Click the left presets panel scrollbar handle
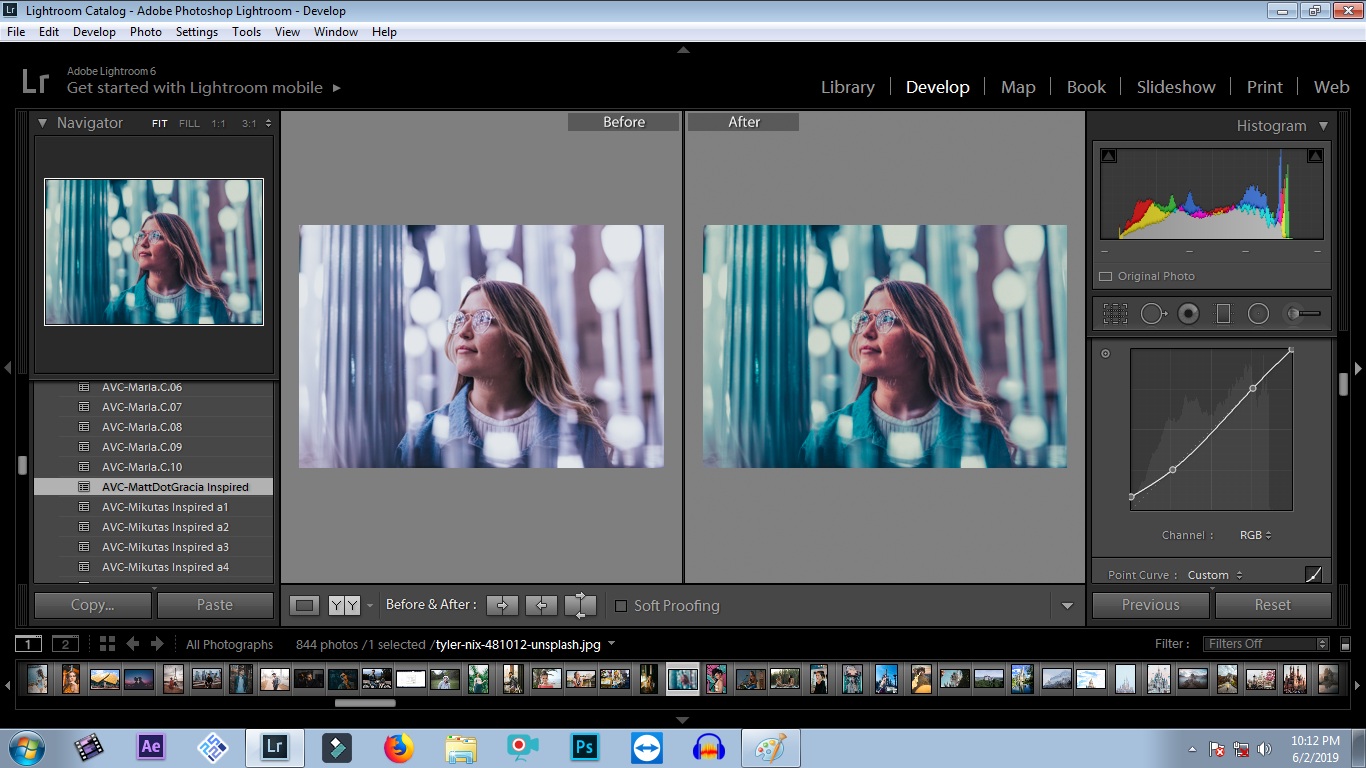This screenshot has height=768, width=1366. (22, 465)
